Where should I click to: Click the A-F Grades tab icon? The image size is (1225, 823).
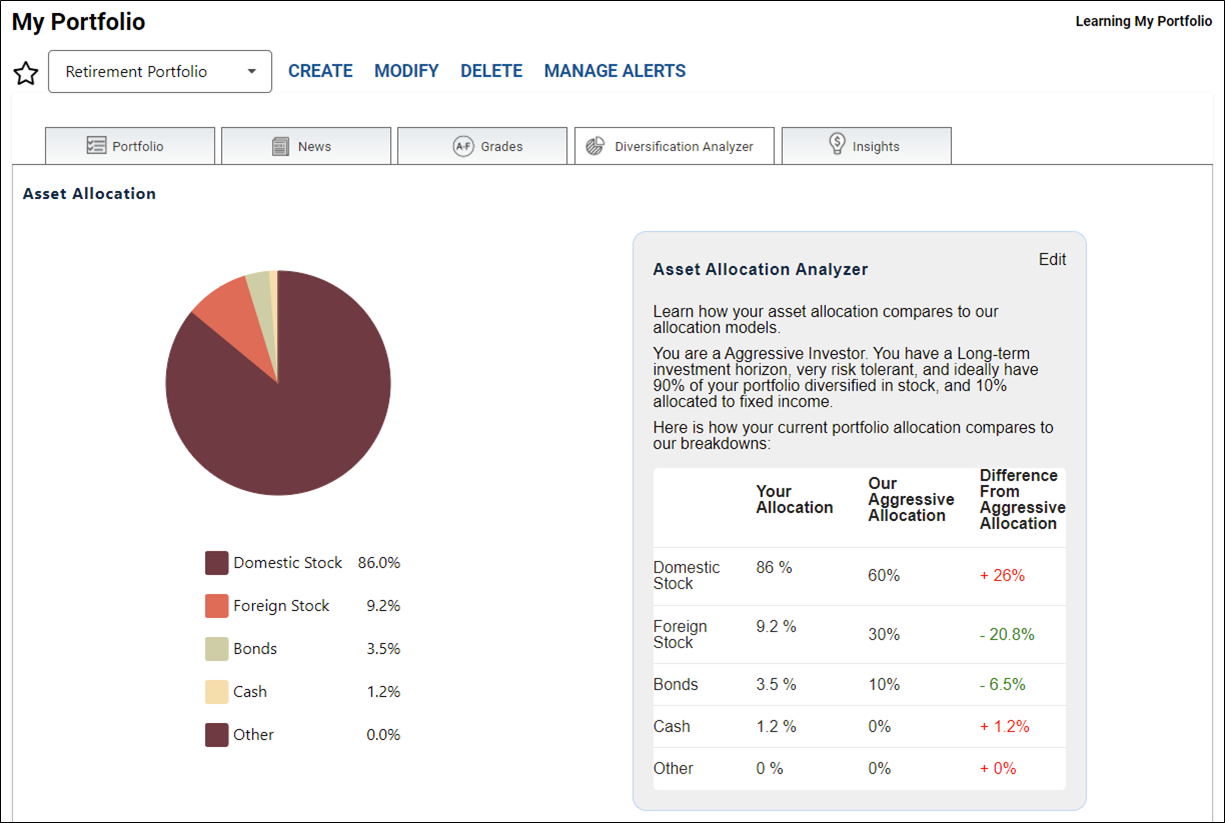463,146
